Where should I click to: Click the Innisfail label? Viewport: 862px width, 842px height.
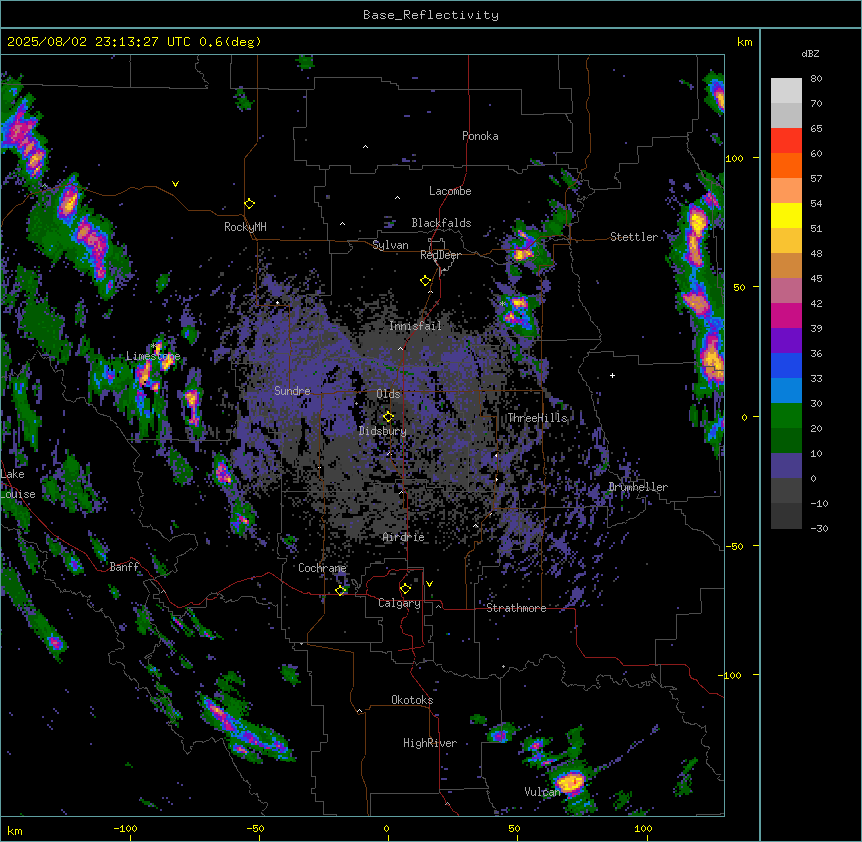tap(415, 326)
